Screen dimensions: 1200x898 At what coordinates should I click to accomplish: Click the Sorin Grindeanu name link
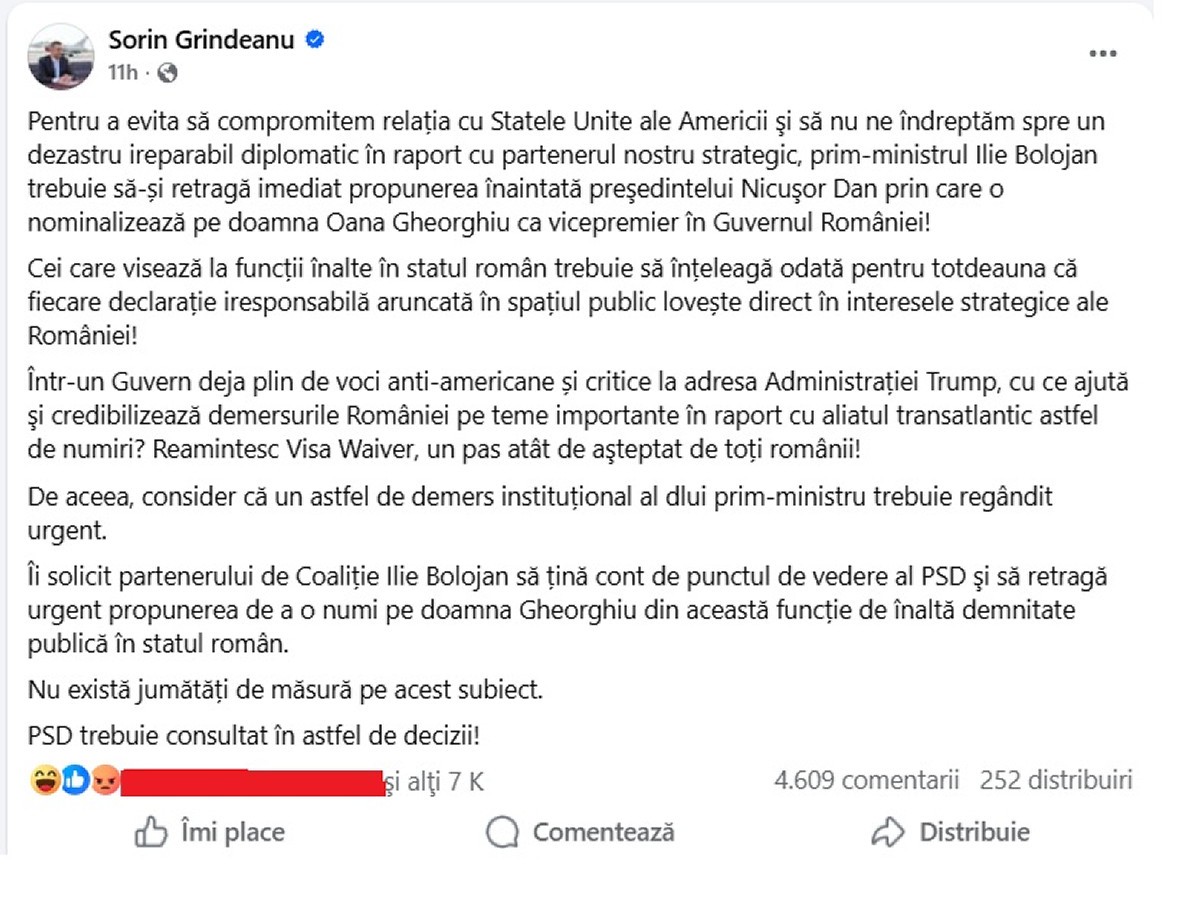tap(202, 40)
